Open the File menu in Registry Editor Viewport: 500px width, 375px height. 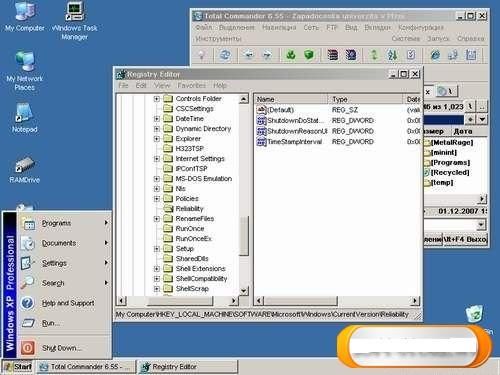123,86
